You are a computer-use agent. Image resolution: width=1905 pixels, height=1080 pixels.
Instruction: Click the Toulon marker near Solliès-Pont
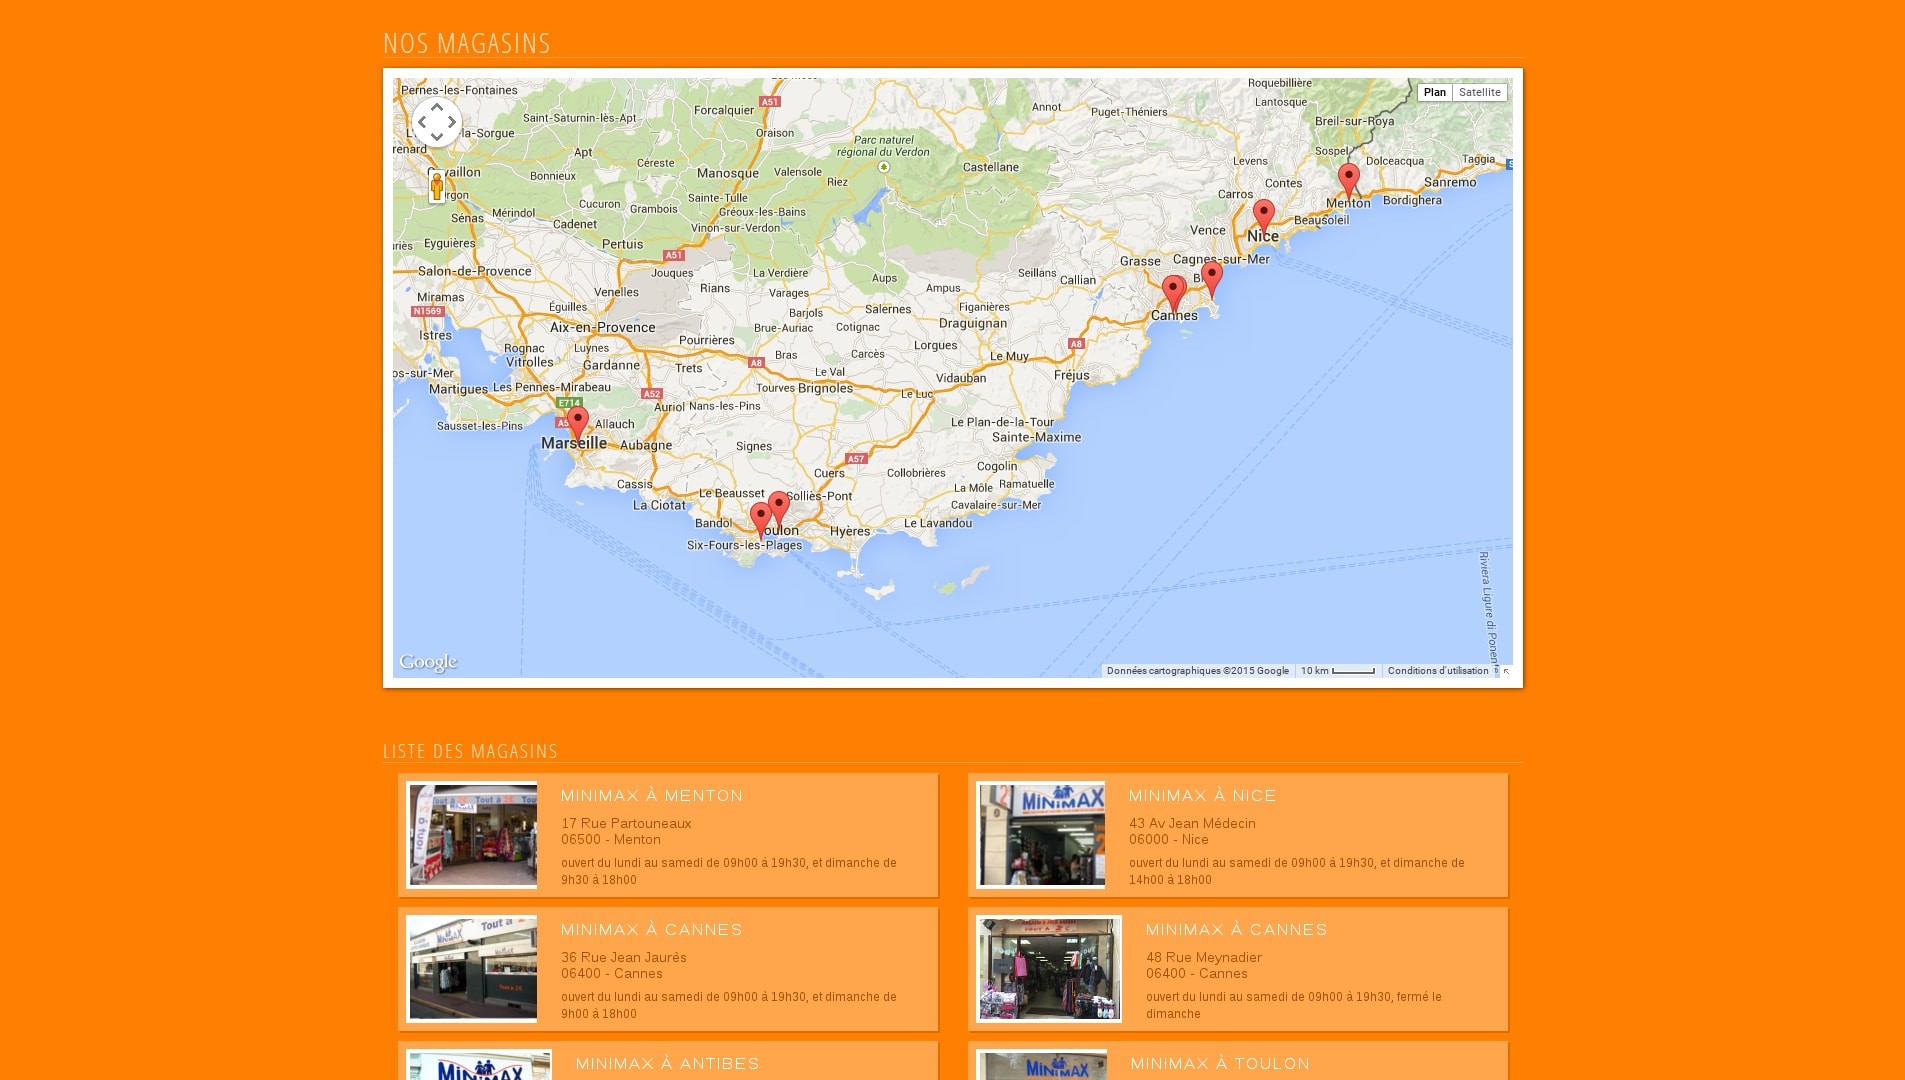pos(779,509)
